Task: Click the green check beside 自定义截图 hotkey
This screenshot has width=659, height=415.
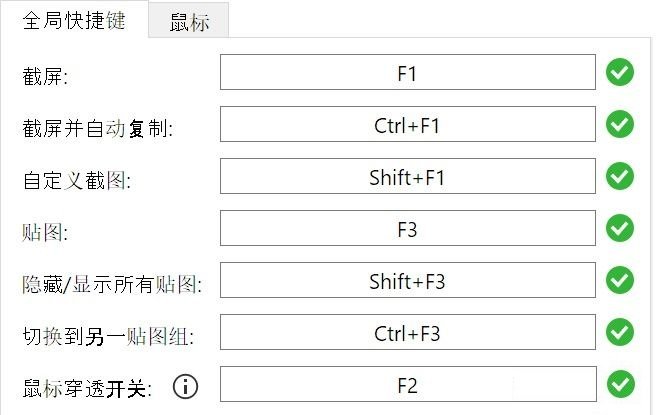Action: pos(621,177)
